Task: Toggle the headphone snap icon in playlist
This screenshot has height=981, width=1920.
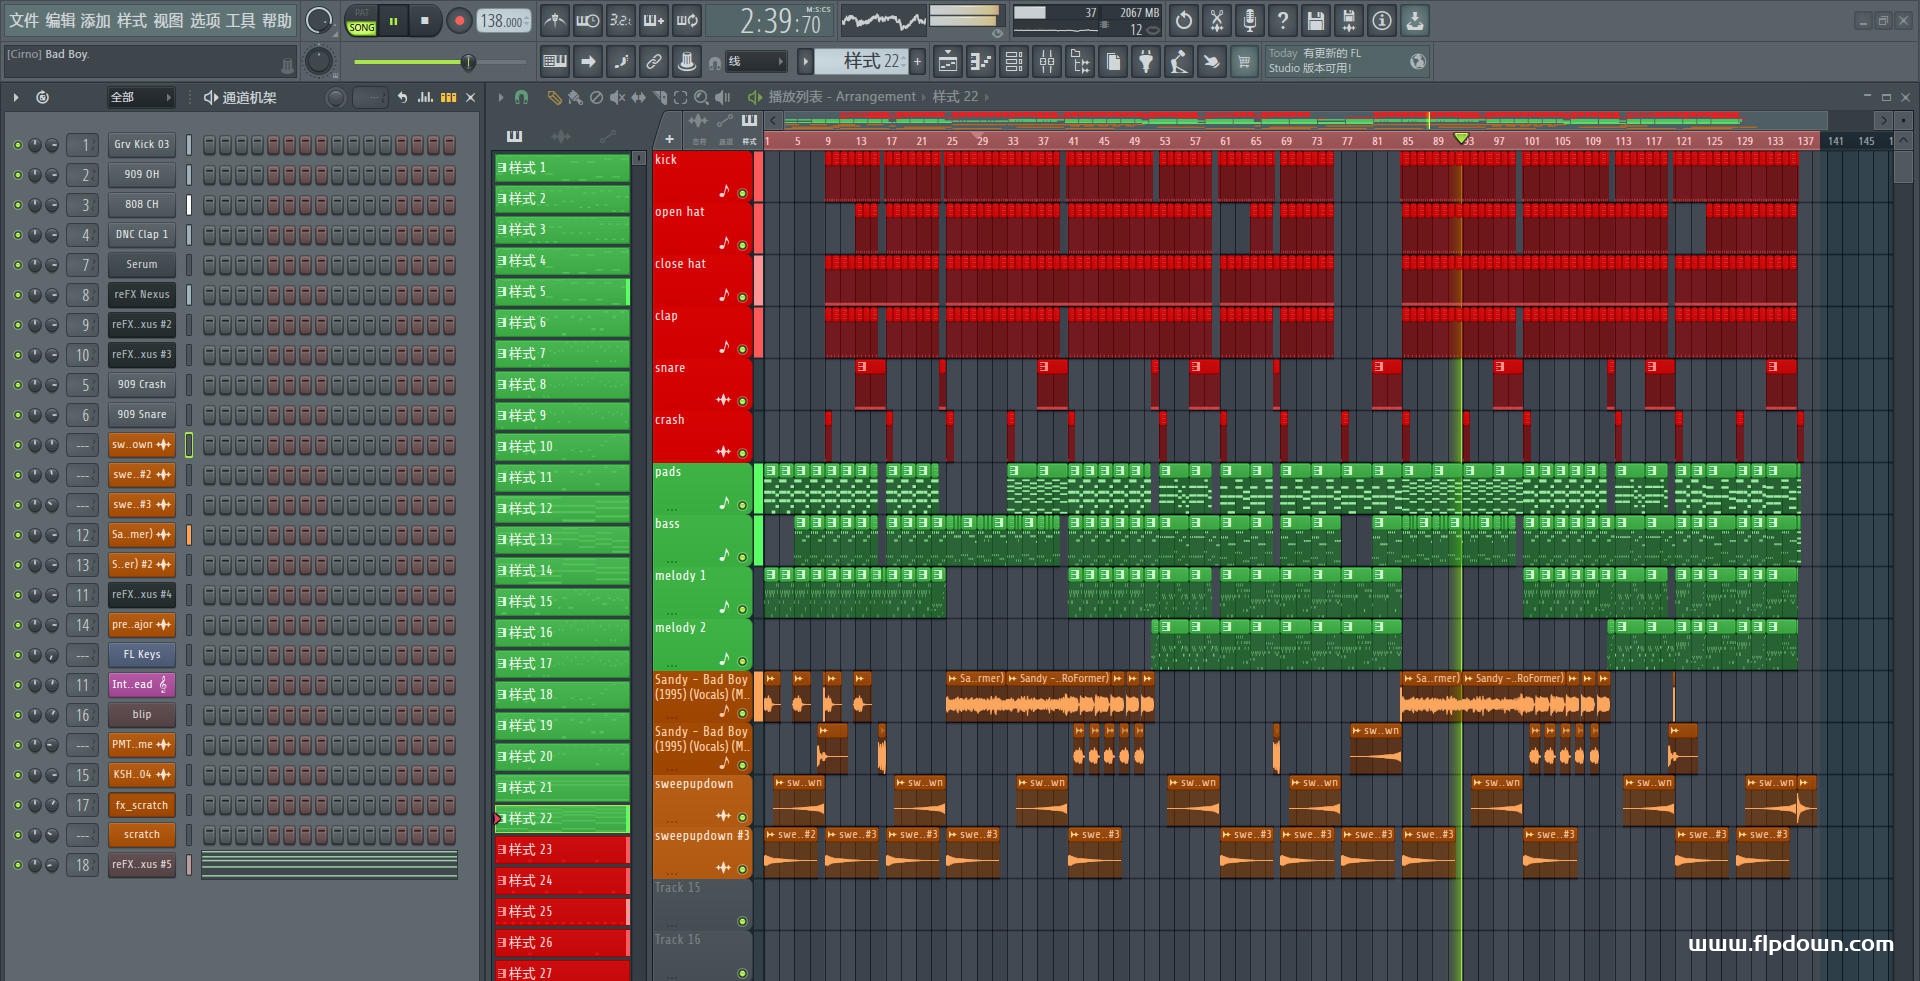Action: 521,97
